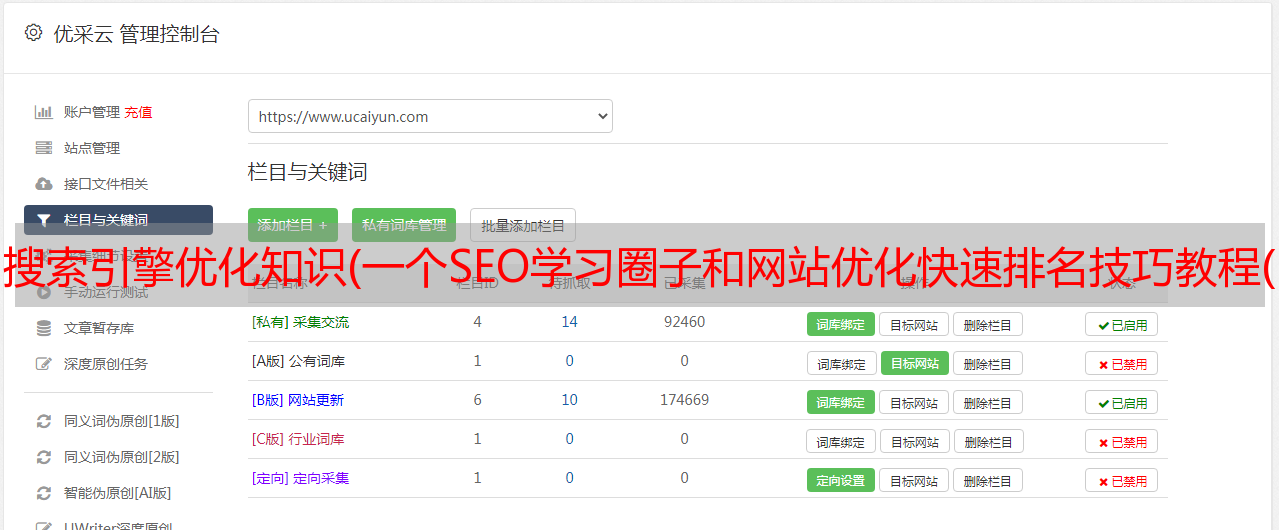Viewport: 1279px width, 530px height.
Task: Click column name [B版] 网站更新
Action: point(297,400)
